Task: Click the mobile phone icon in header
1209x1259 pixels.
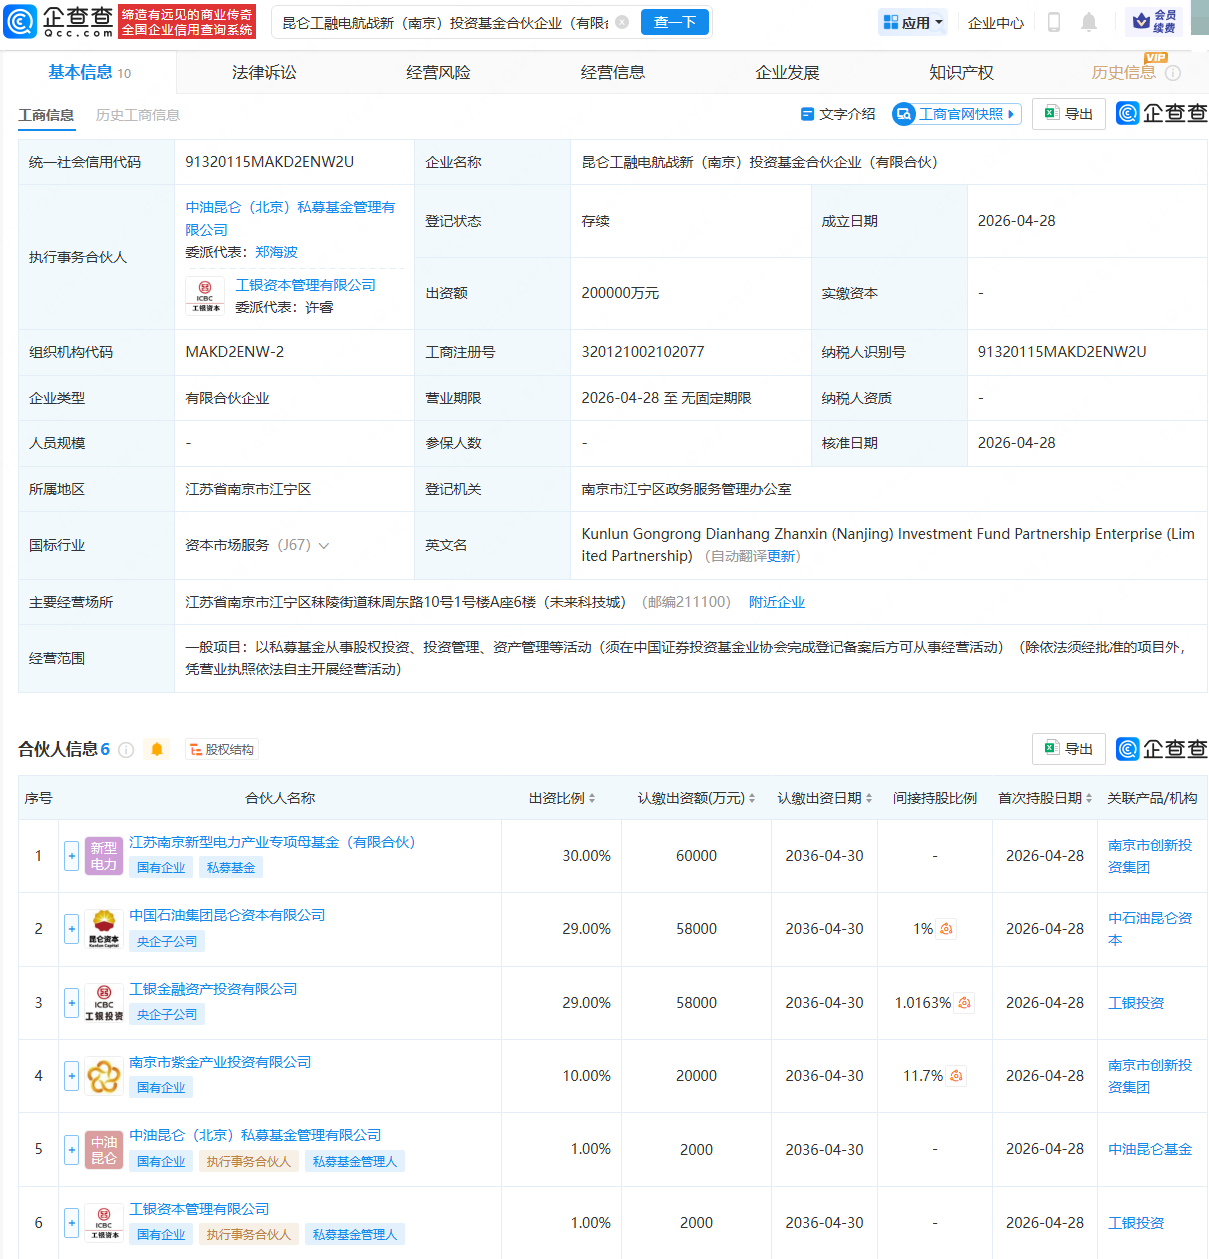Action: (x=1053, y=22)
